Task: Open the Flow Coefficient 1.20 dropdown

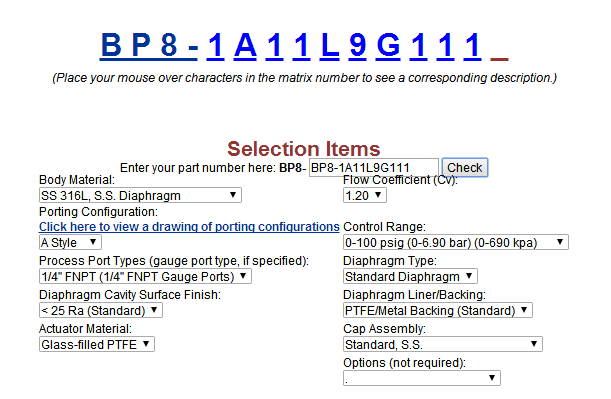Action: coord(365,195)
